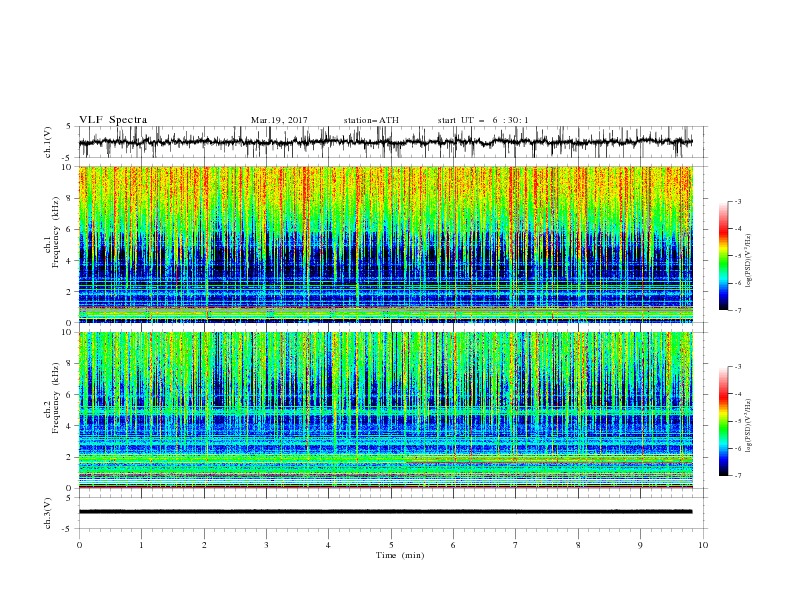Viewport: 792px width, 612px height.
Task: Click the time axis tick label '2'
Action: tap(204, 545)
